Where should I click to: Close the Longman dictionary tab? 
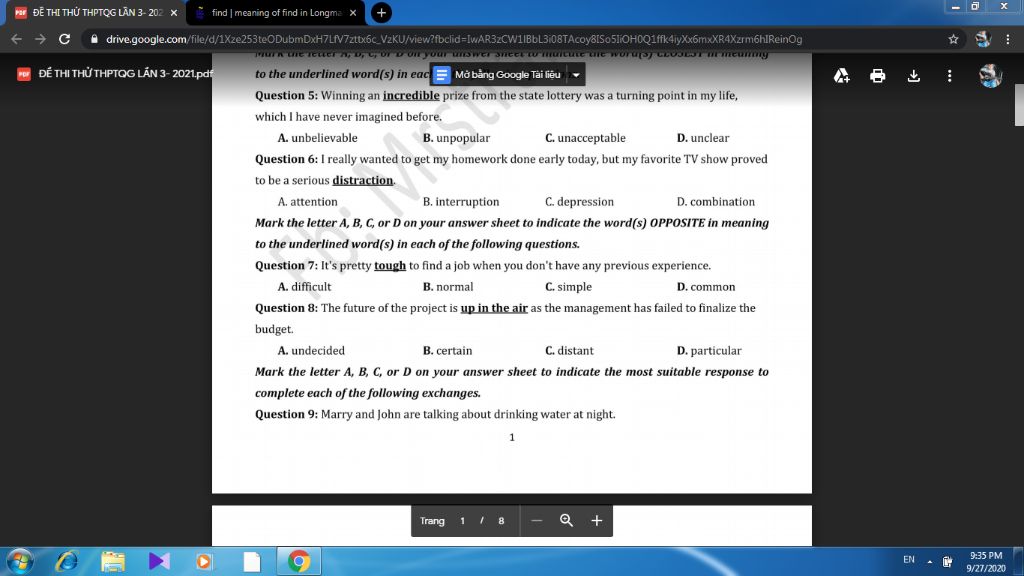(353, 12)
